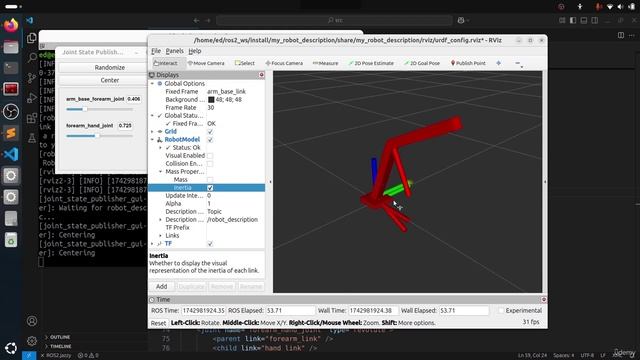Launch Sublime Text from the dock

[11, 133]
